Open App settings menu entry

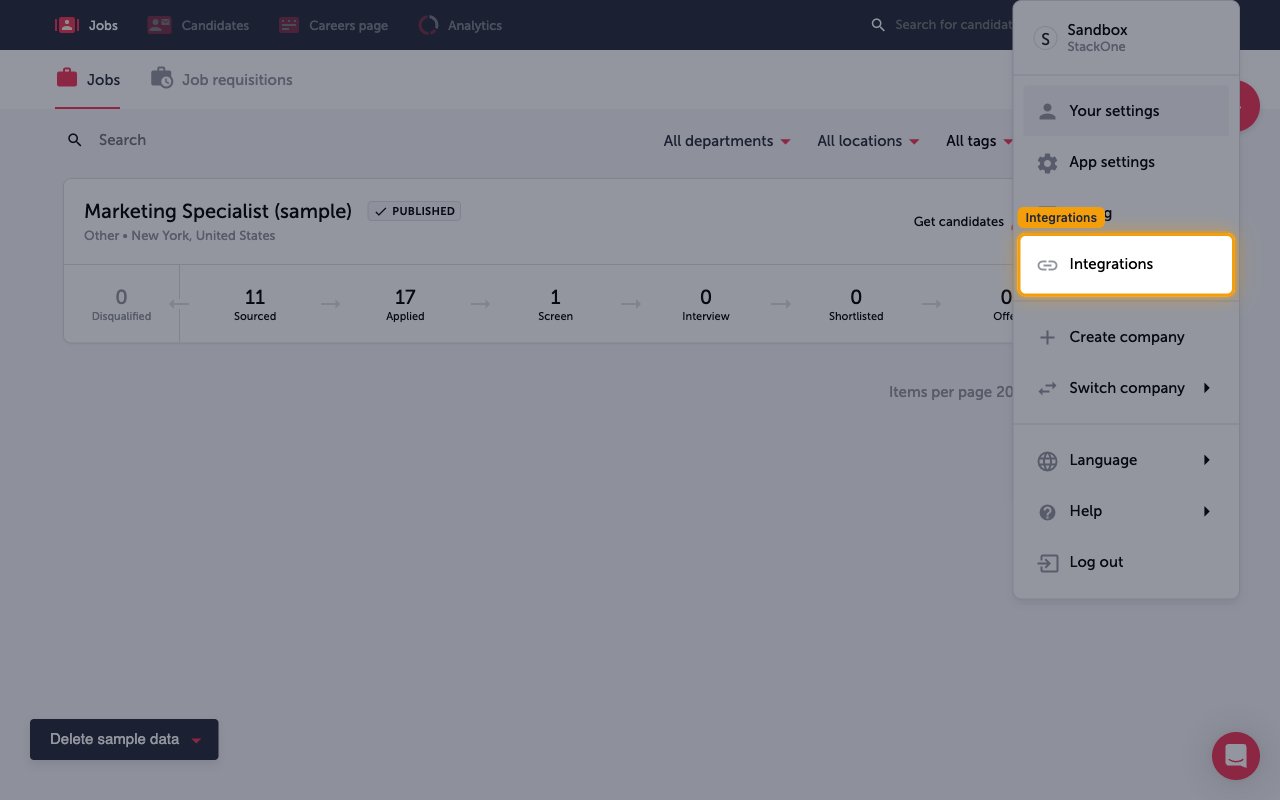(1125, 162)
